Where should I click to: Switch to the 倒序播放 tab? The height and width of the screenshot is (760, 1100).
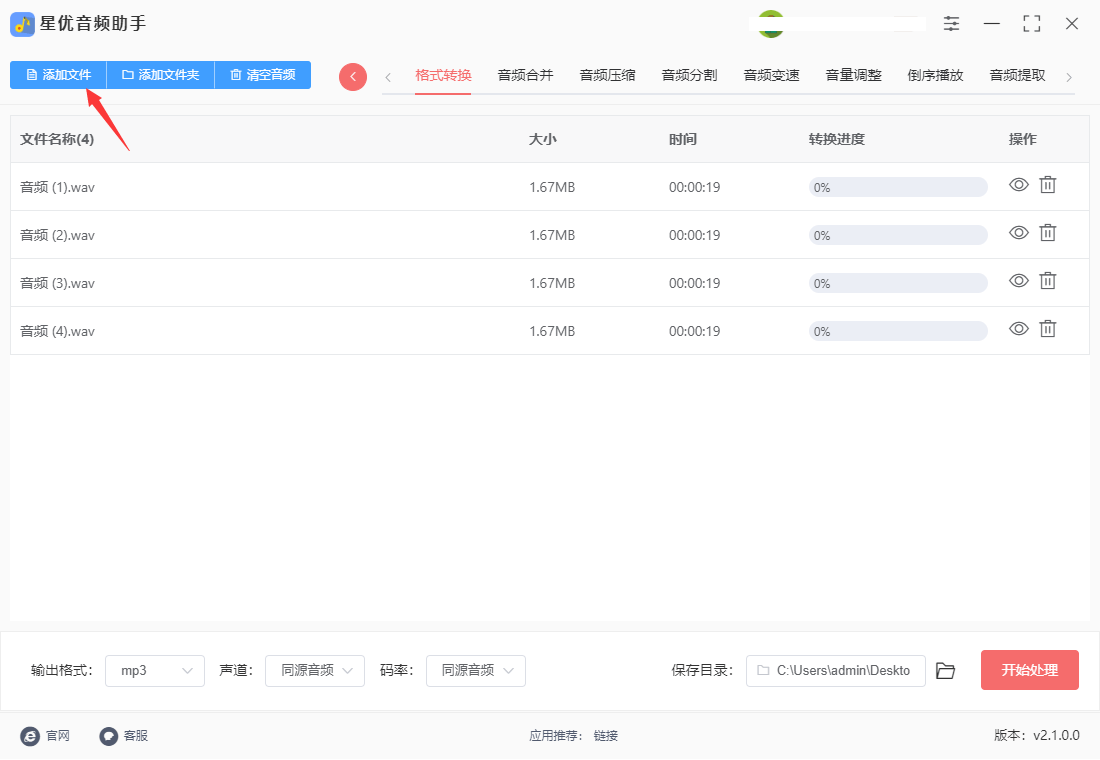pyautogui.click(x=935, y=75)
